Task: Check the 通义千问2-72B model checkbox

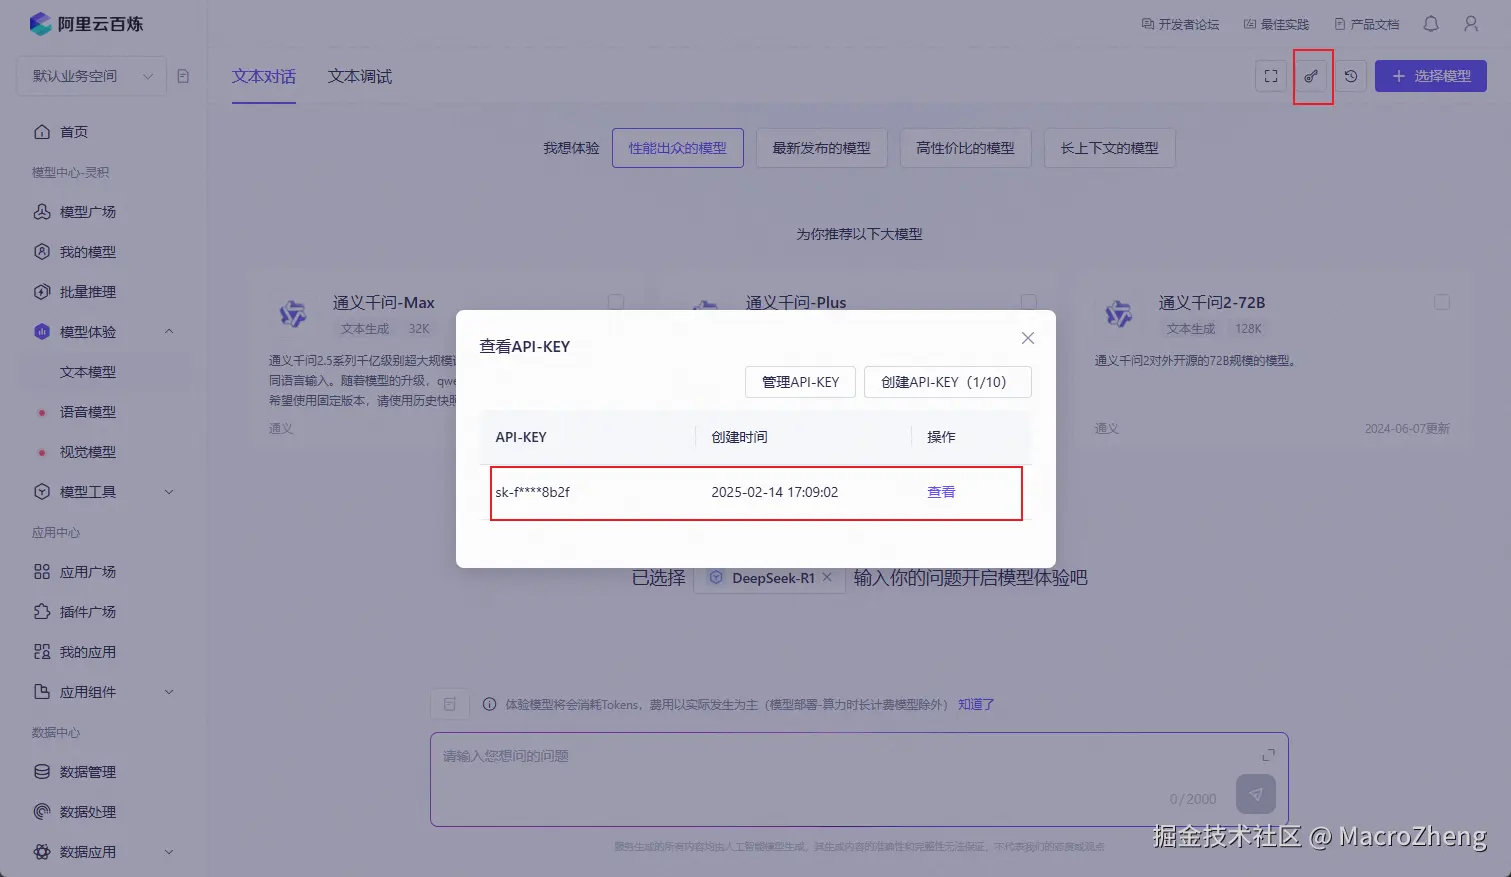Action: click(1442, 302)
